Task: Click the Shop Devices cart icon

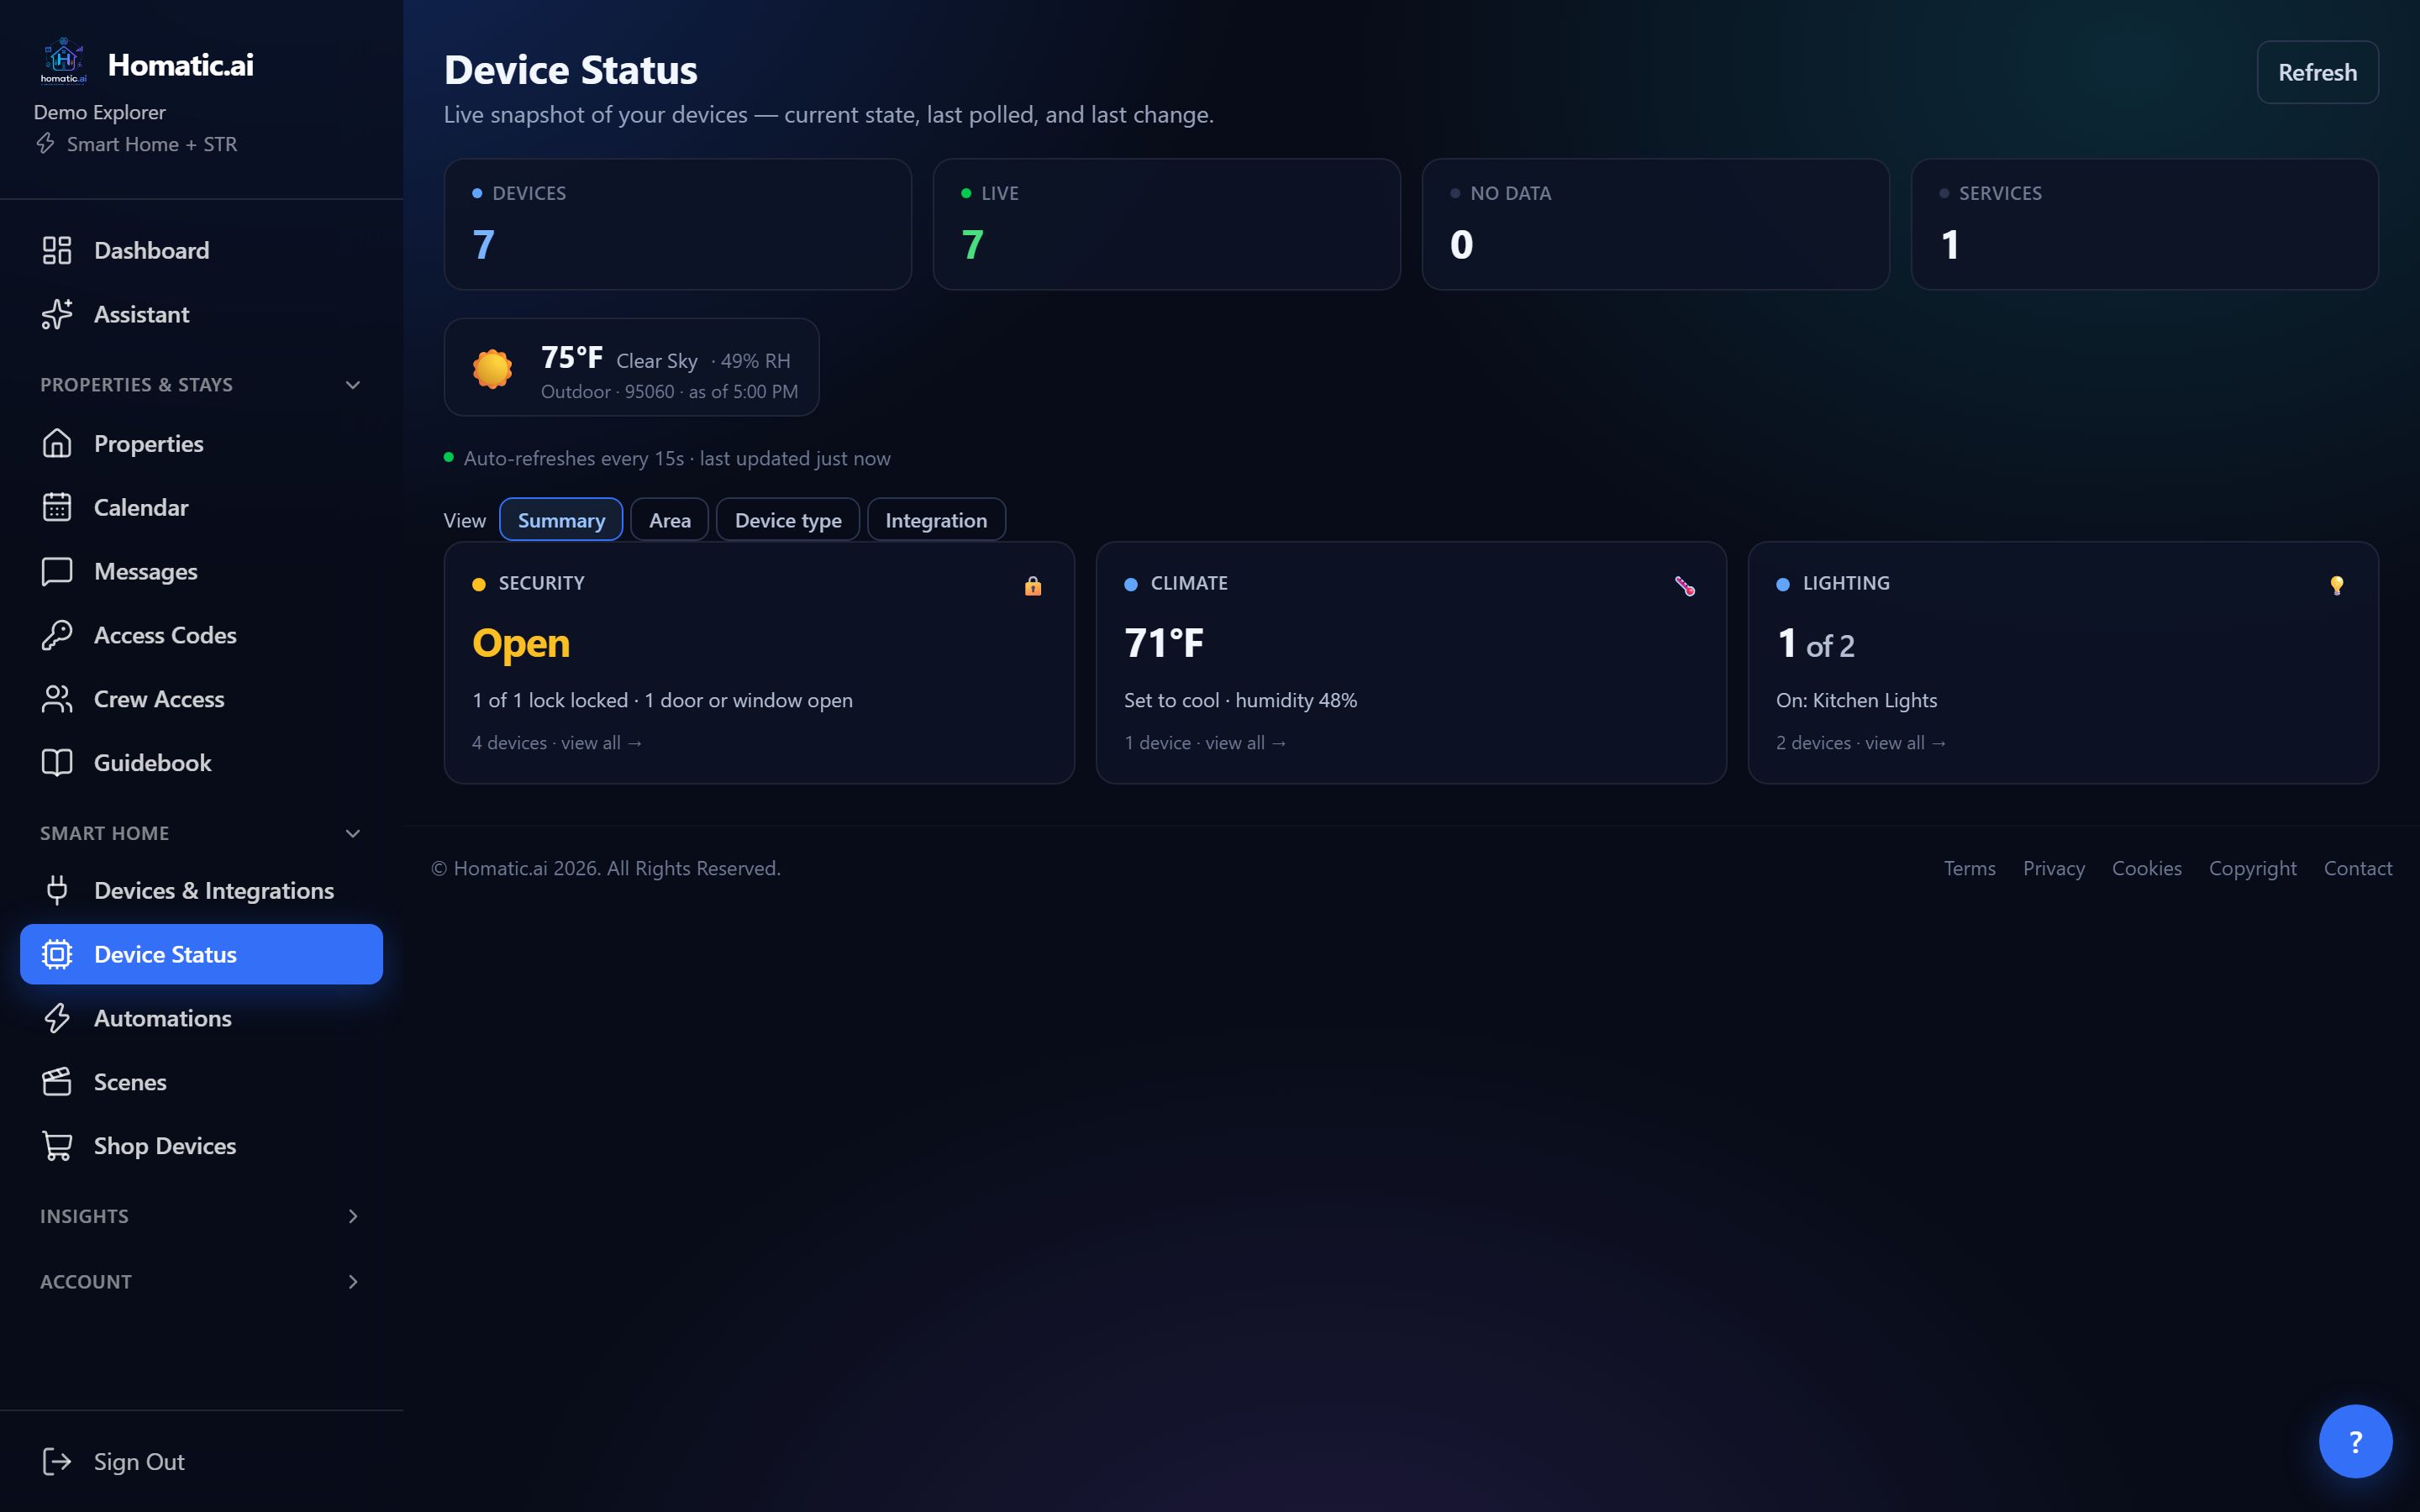Action: point(57,1146)
